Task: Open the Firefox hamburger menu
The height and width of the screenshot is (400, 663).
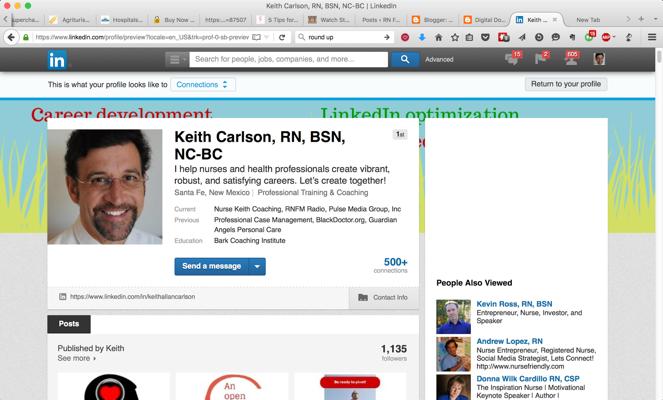Action: (653, 37)
